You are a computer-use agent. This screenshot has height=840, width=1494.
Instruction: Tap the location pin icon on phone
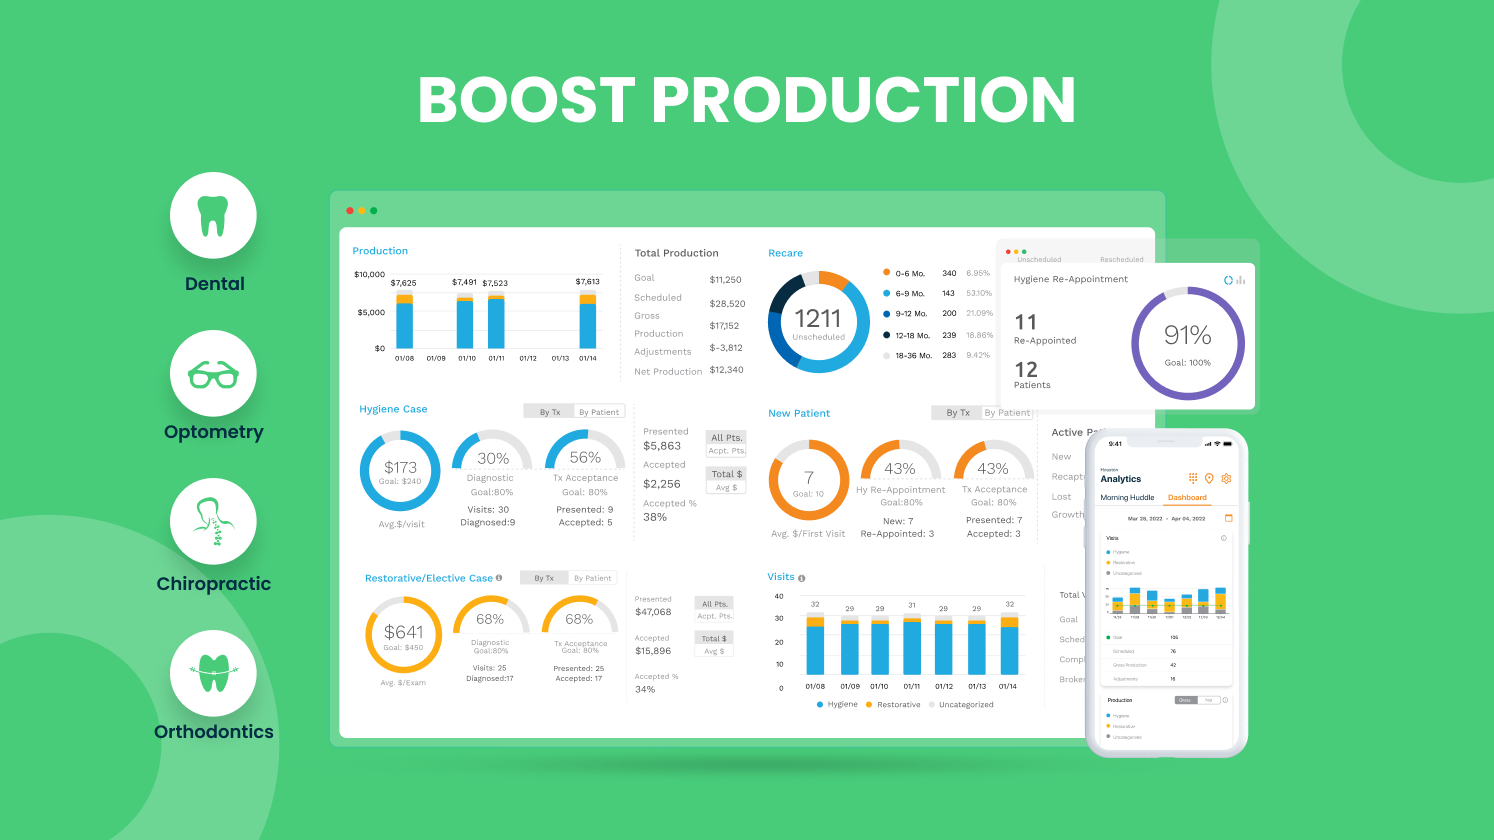[x=1209, y=479]
